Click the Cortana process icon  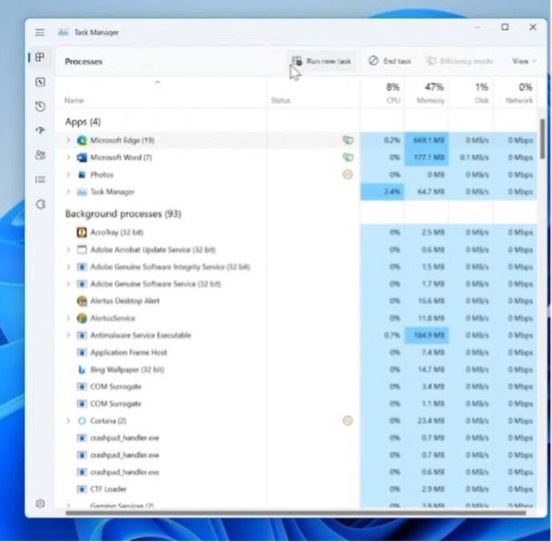[82, 421]
